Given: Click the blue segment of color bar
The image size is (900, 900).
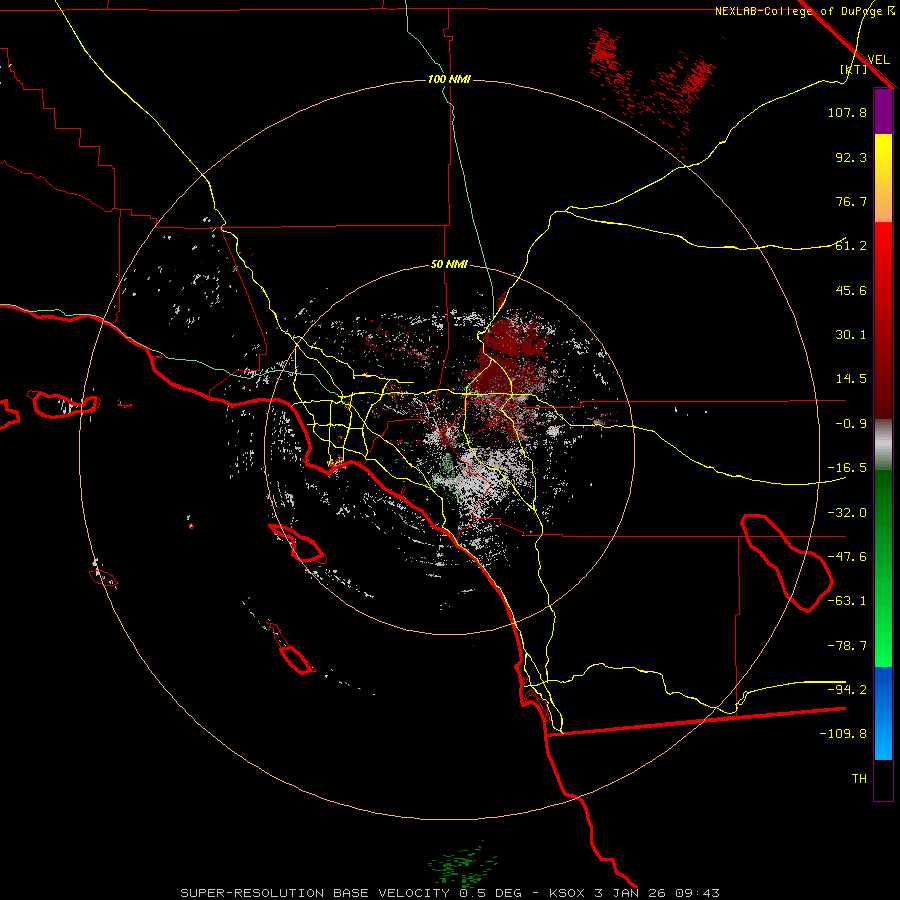Looking at the screenshot, I should point(883,713).
